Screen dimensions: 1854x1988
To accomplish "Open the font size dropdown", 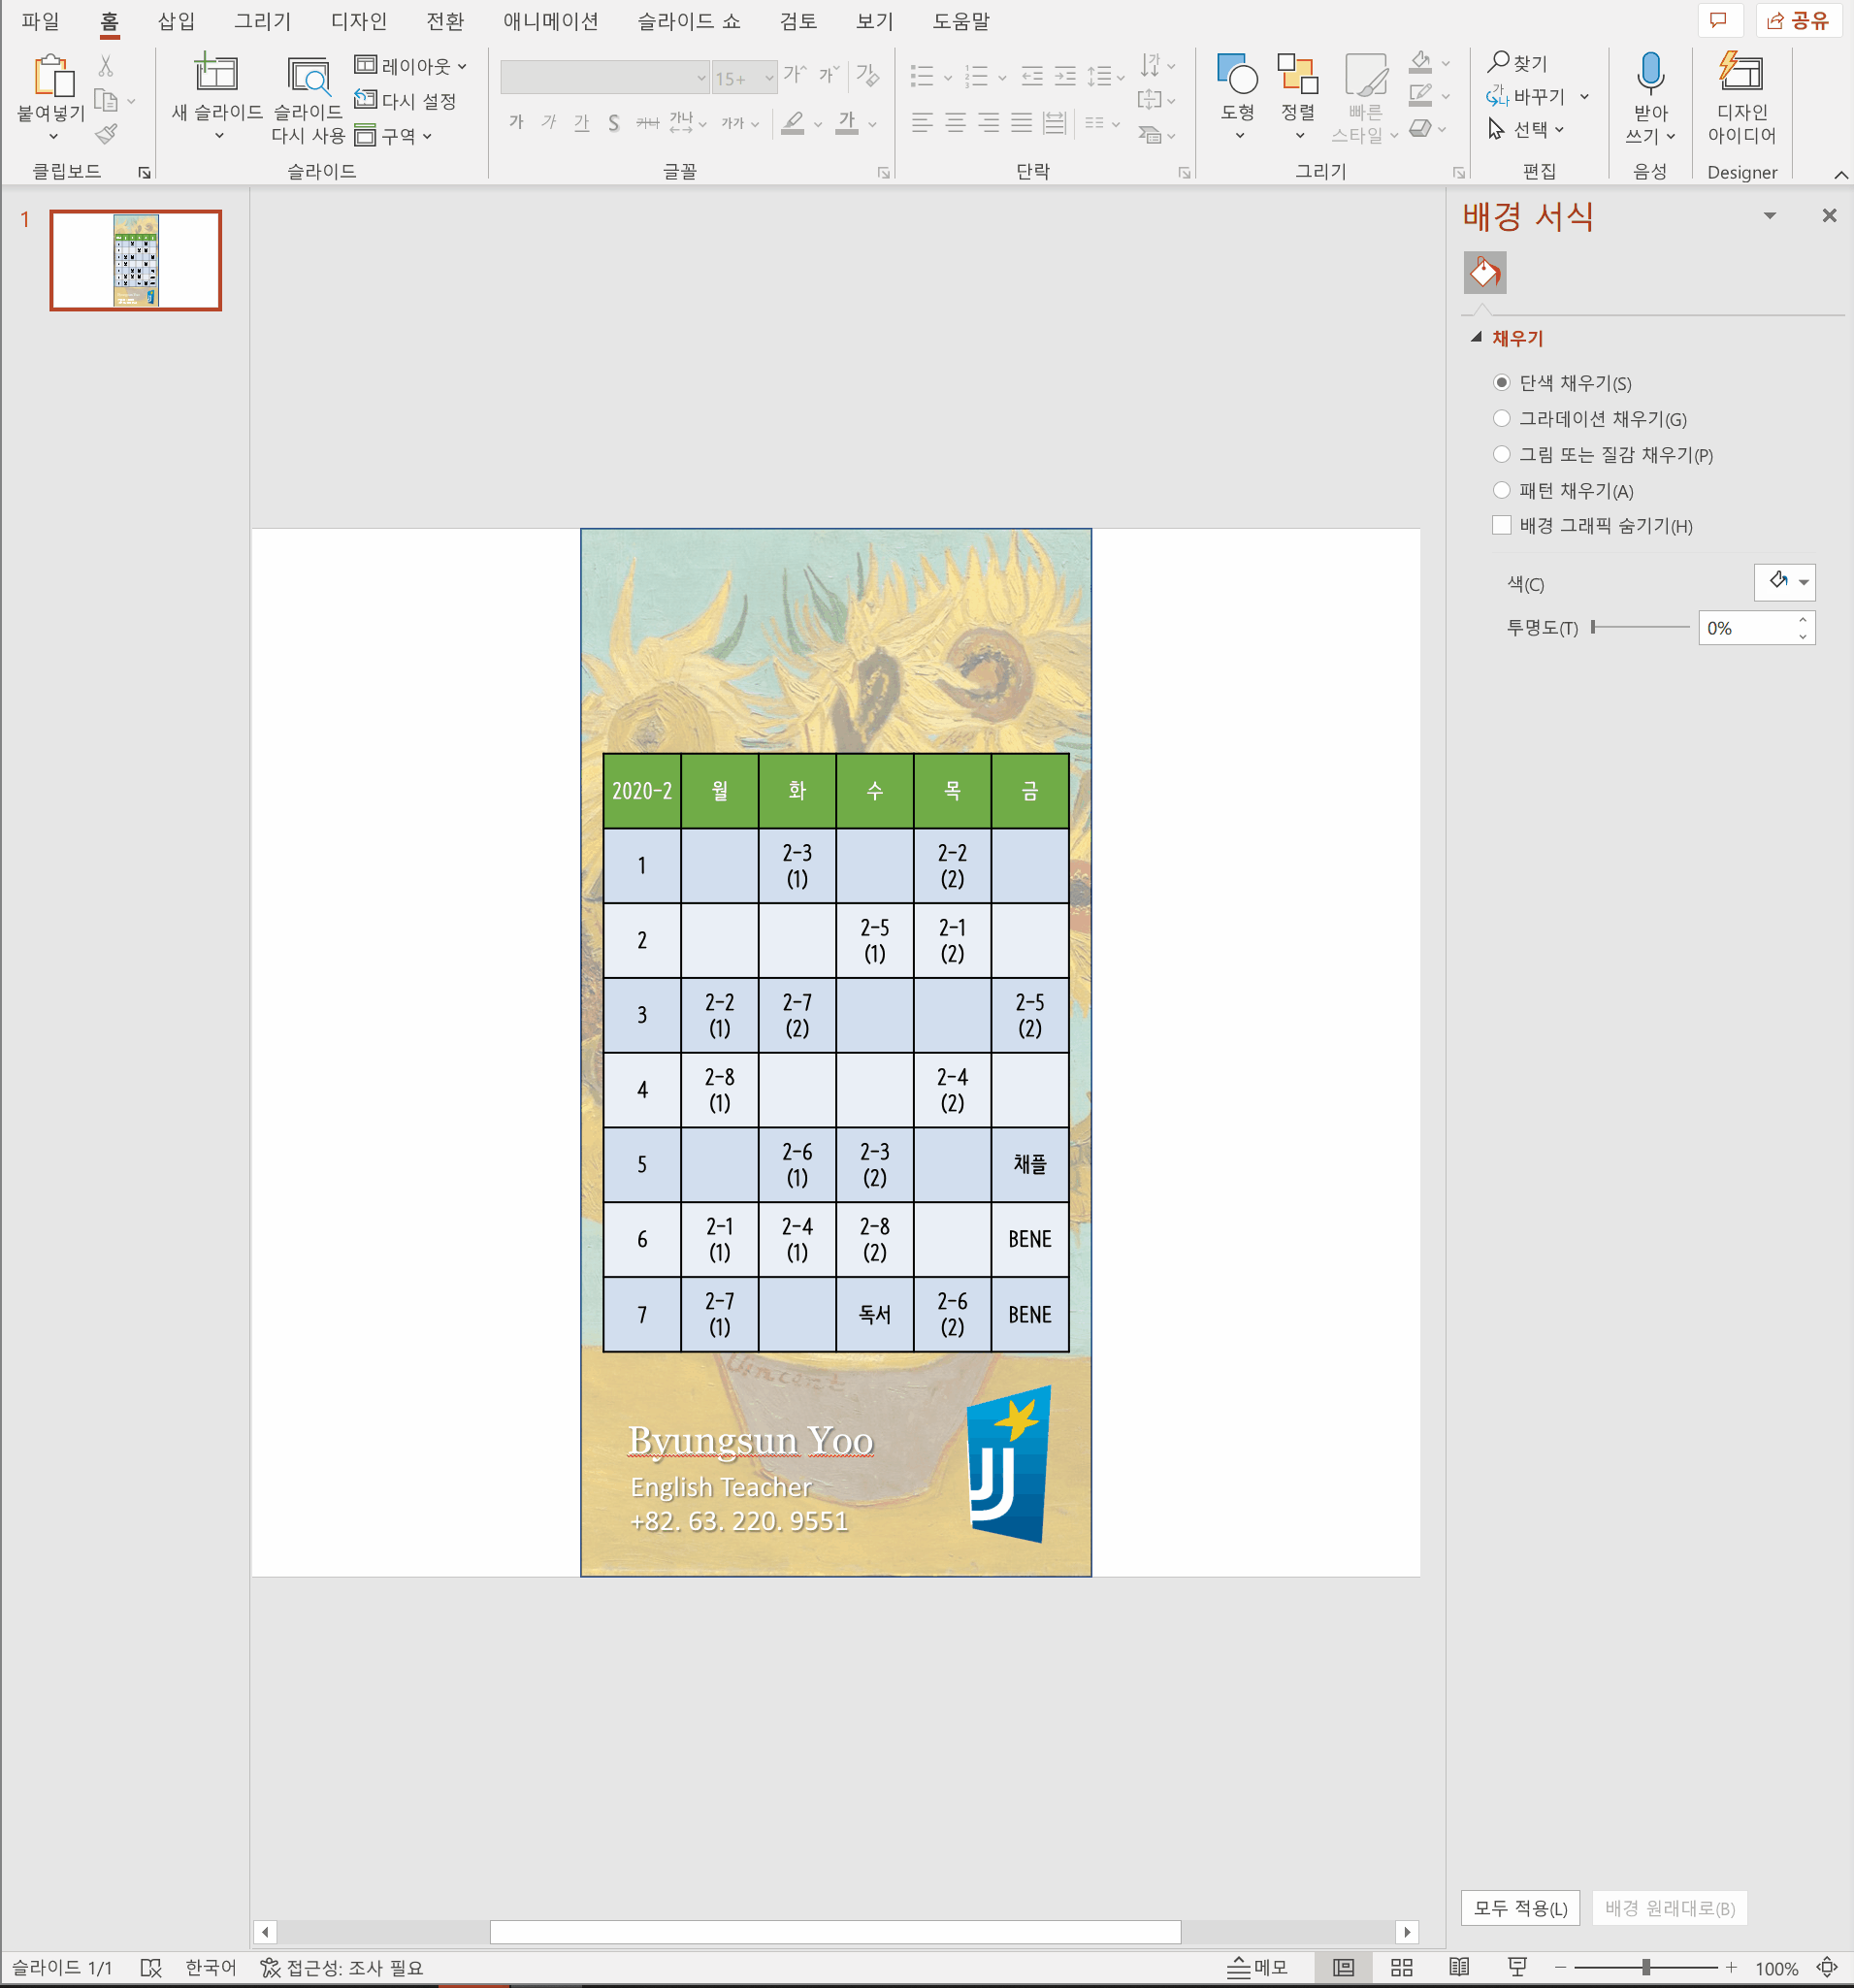I will [769, 78].
